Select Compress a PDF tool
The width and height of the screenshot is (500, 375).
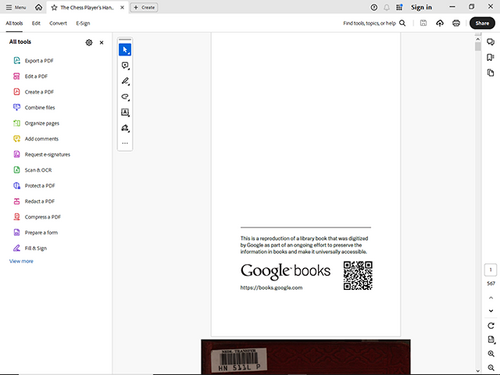click(37, 217)
